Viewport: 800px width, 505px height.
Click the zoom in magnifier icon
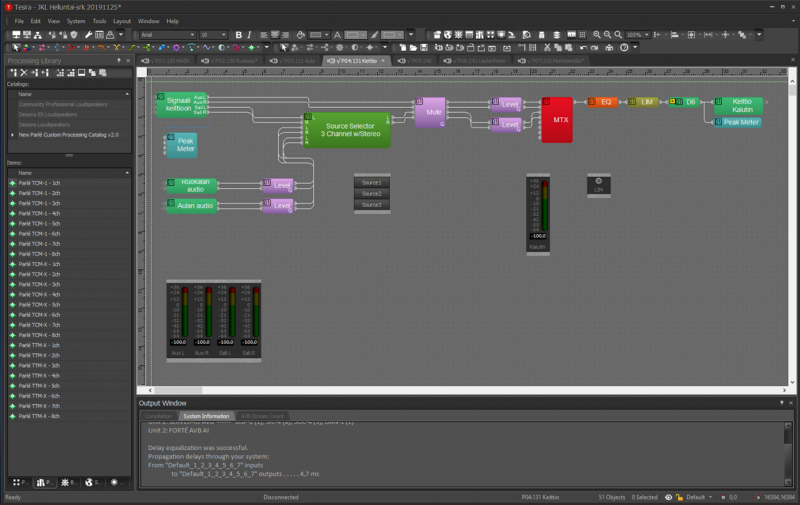point(597,35)
